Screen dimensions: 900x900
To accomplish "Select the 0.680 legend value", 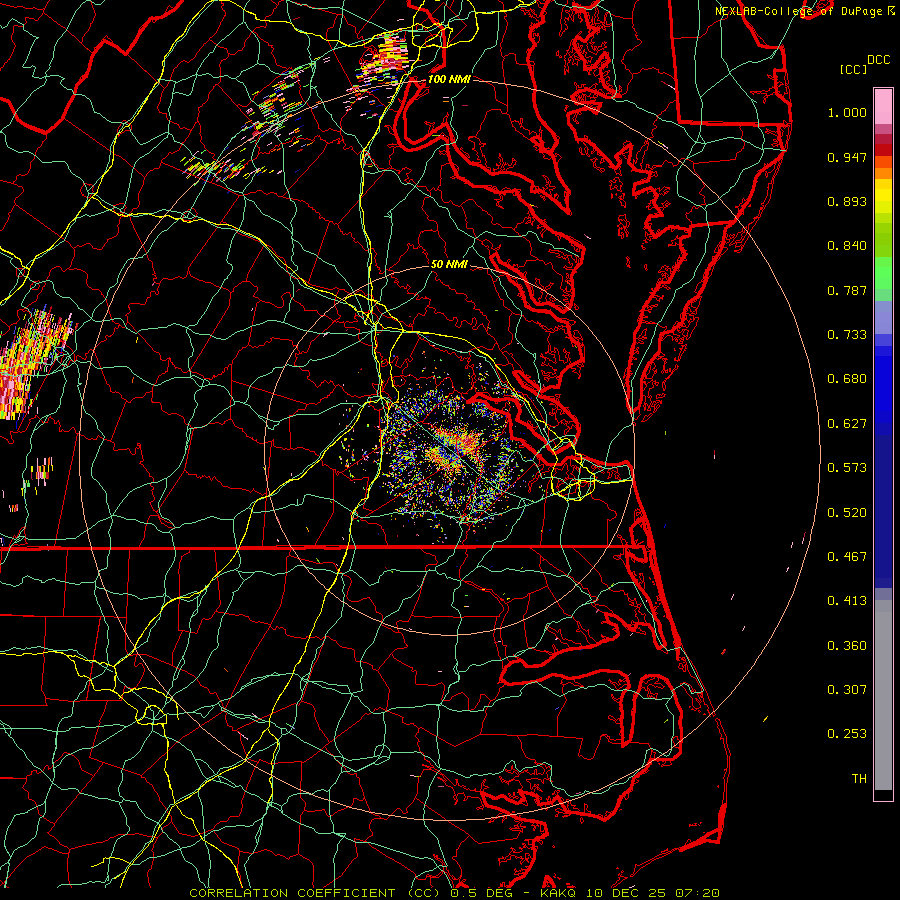I will [847, 379].
